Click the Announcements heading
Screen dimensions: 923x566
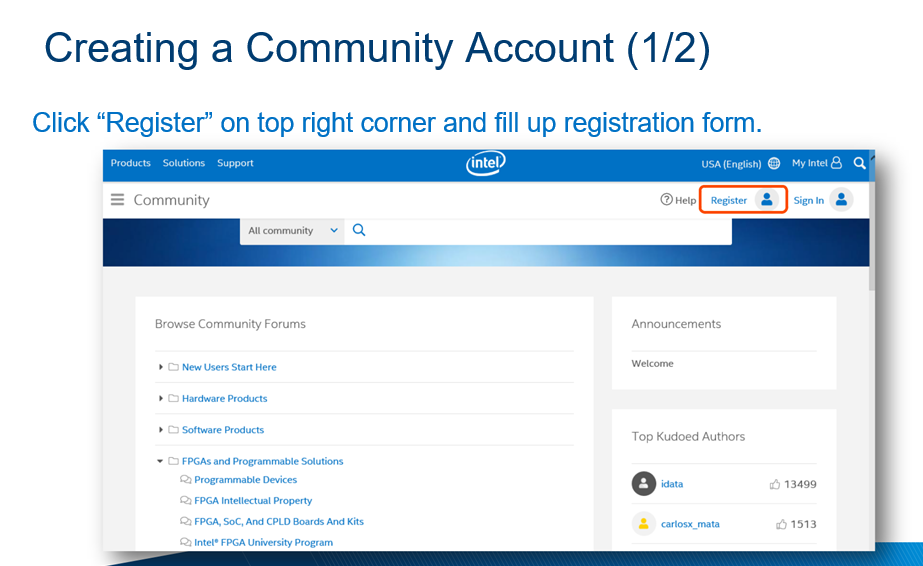676,324
